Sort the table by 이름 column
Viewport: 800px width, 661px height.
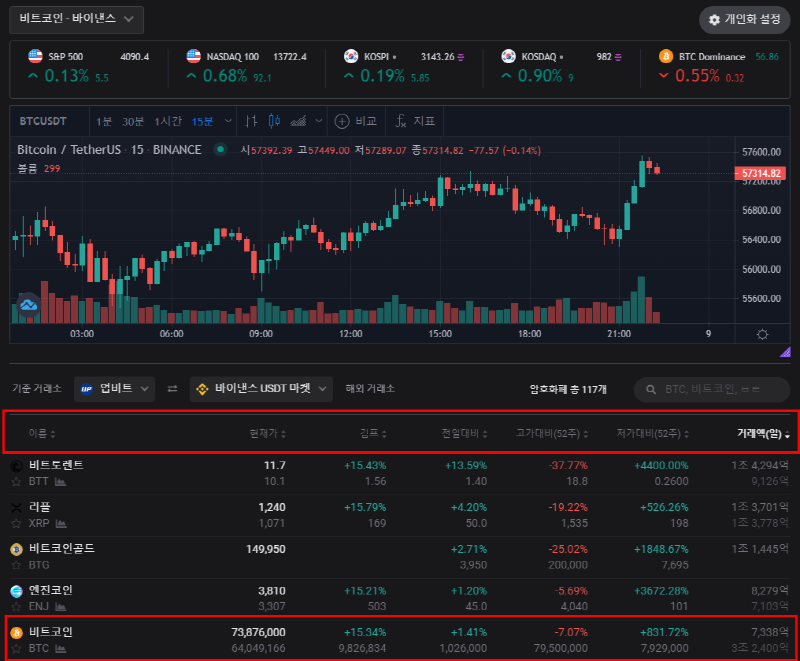(42, 434)
